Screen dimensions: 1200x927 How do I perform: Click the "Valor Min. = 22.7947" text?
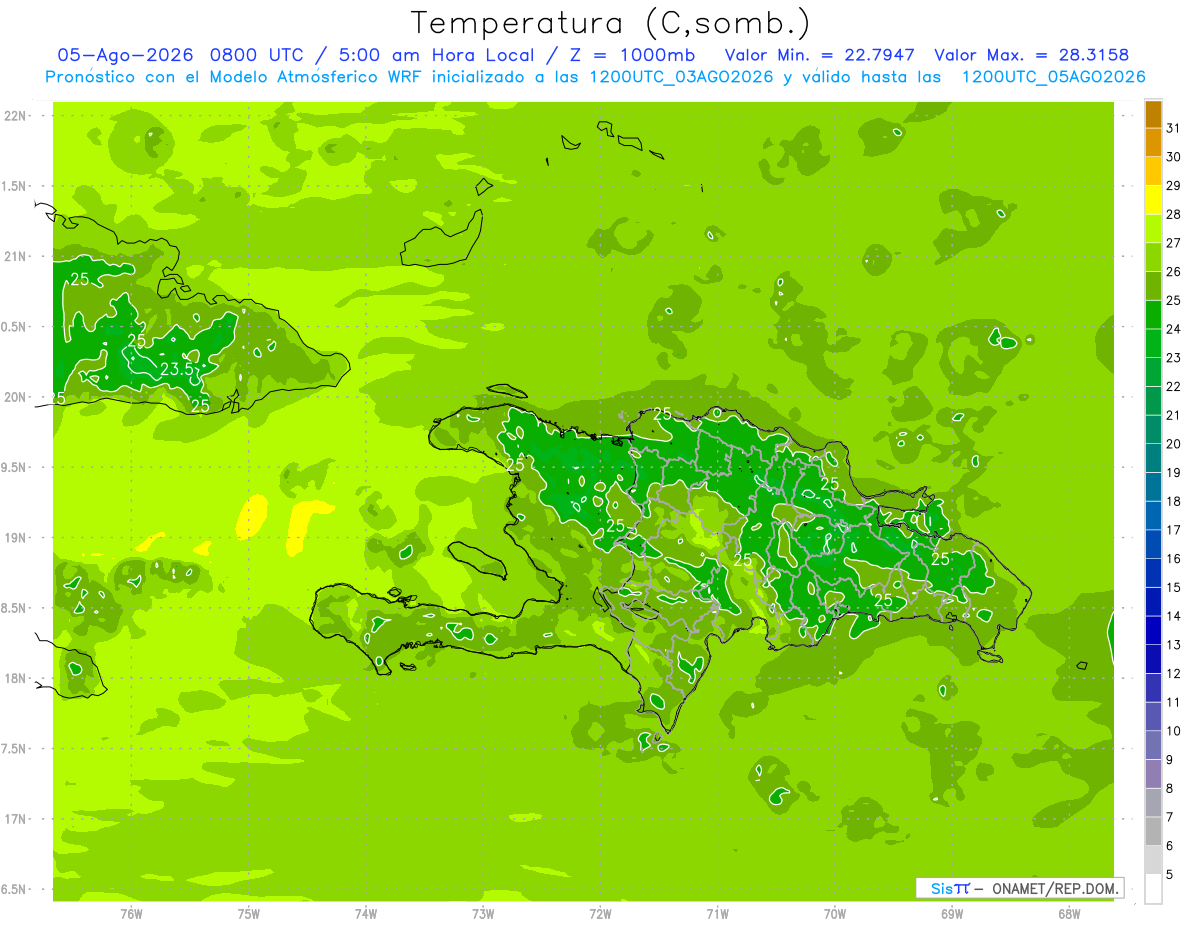[x=820, y=55]
